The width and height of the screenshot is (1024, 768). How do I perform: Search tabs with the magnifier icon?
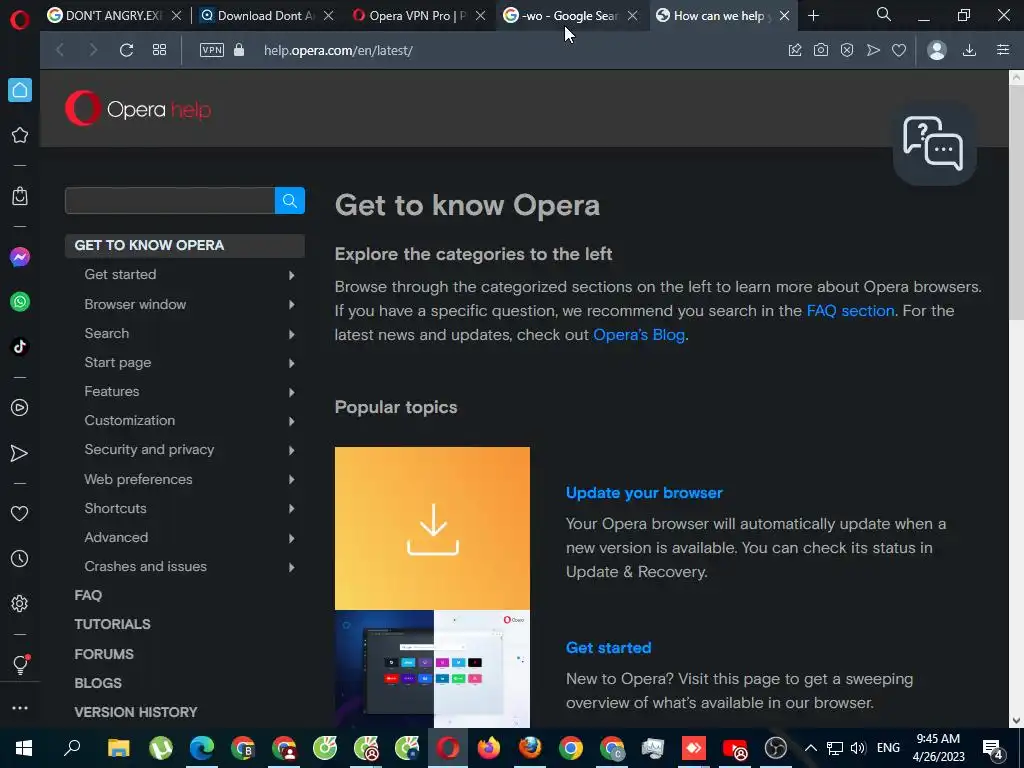coord(884,14)
